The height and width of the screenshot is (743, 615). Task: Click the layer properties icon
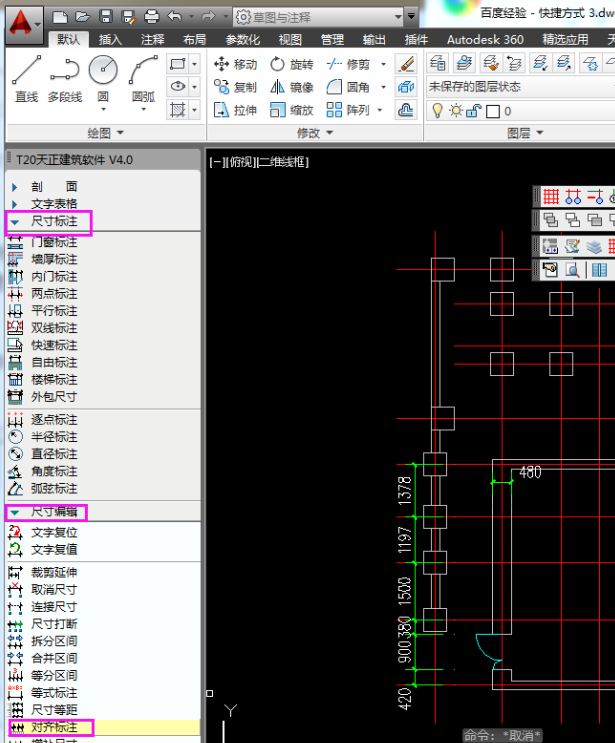pyautogui.click(x=437, y=63)
